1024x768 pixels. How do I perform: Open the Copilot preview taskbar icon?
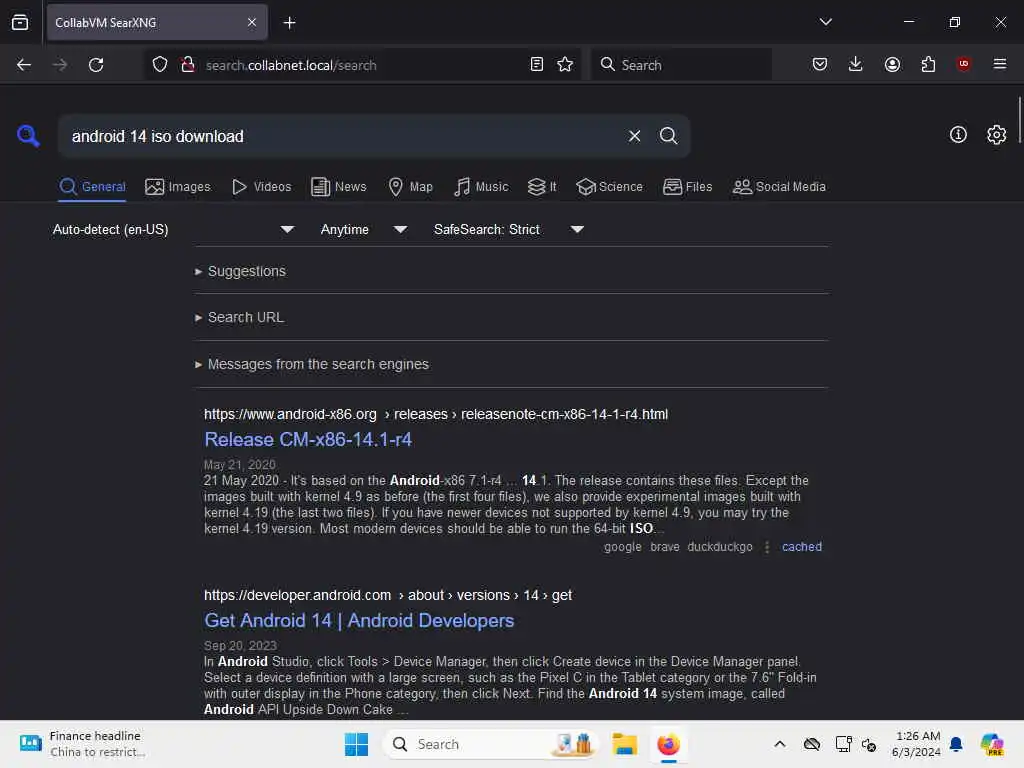[x=991, y=744]
